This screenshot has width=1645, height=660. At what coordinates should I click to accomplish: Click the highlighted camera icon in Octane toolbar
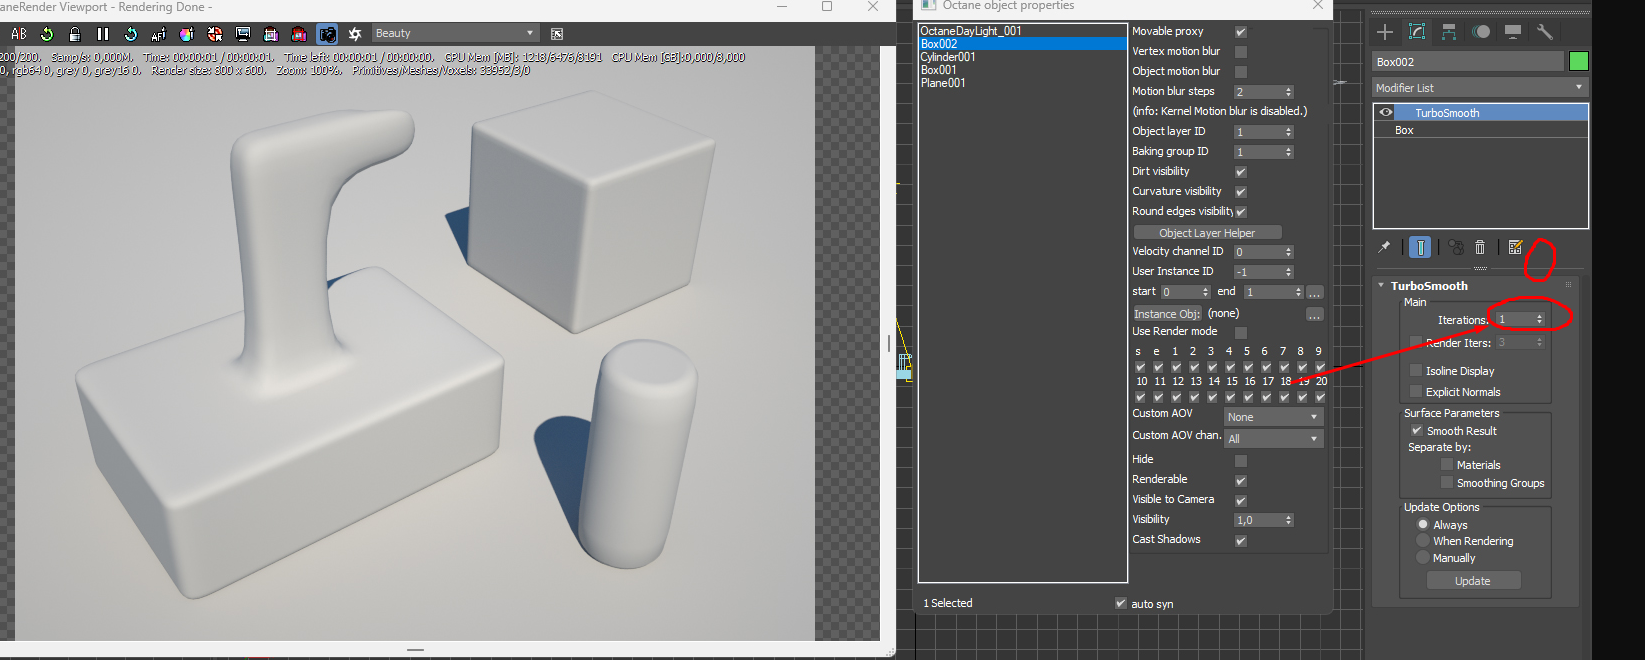327,34
